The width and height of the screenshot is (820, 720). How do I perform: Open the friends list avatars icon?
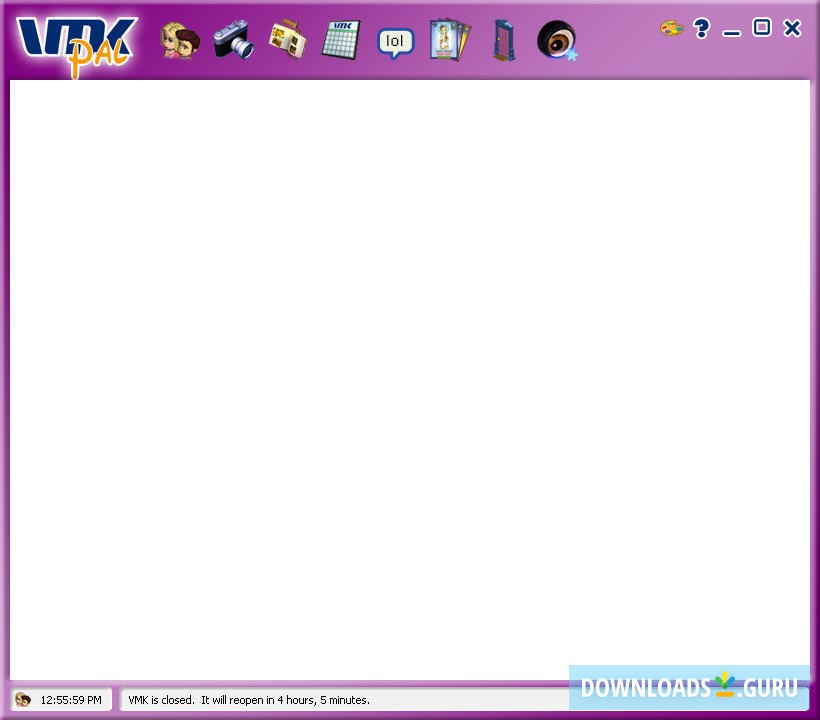point(180,40)
